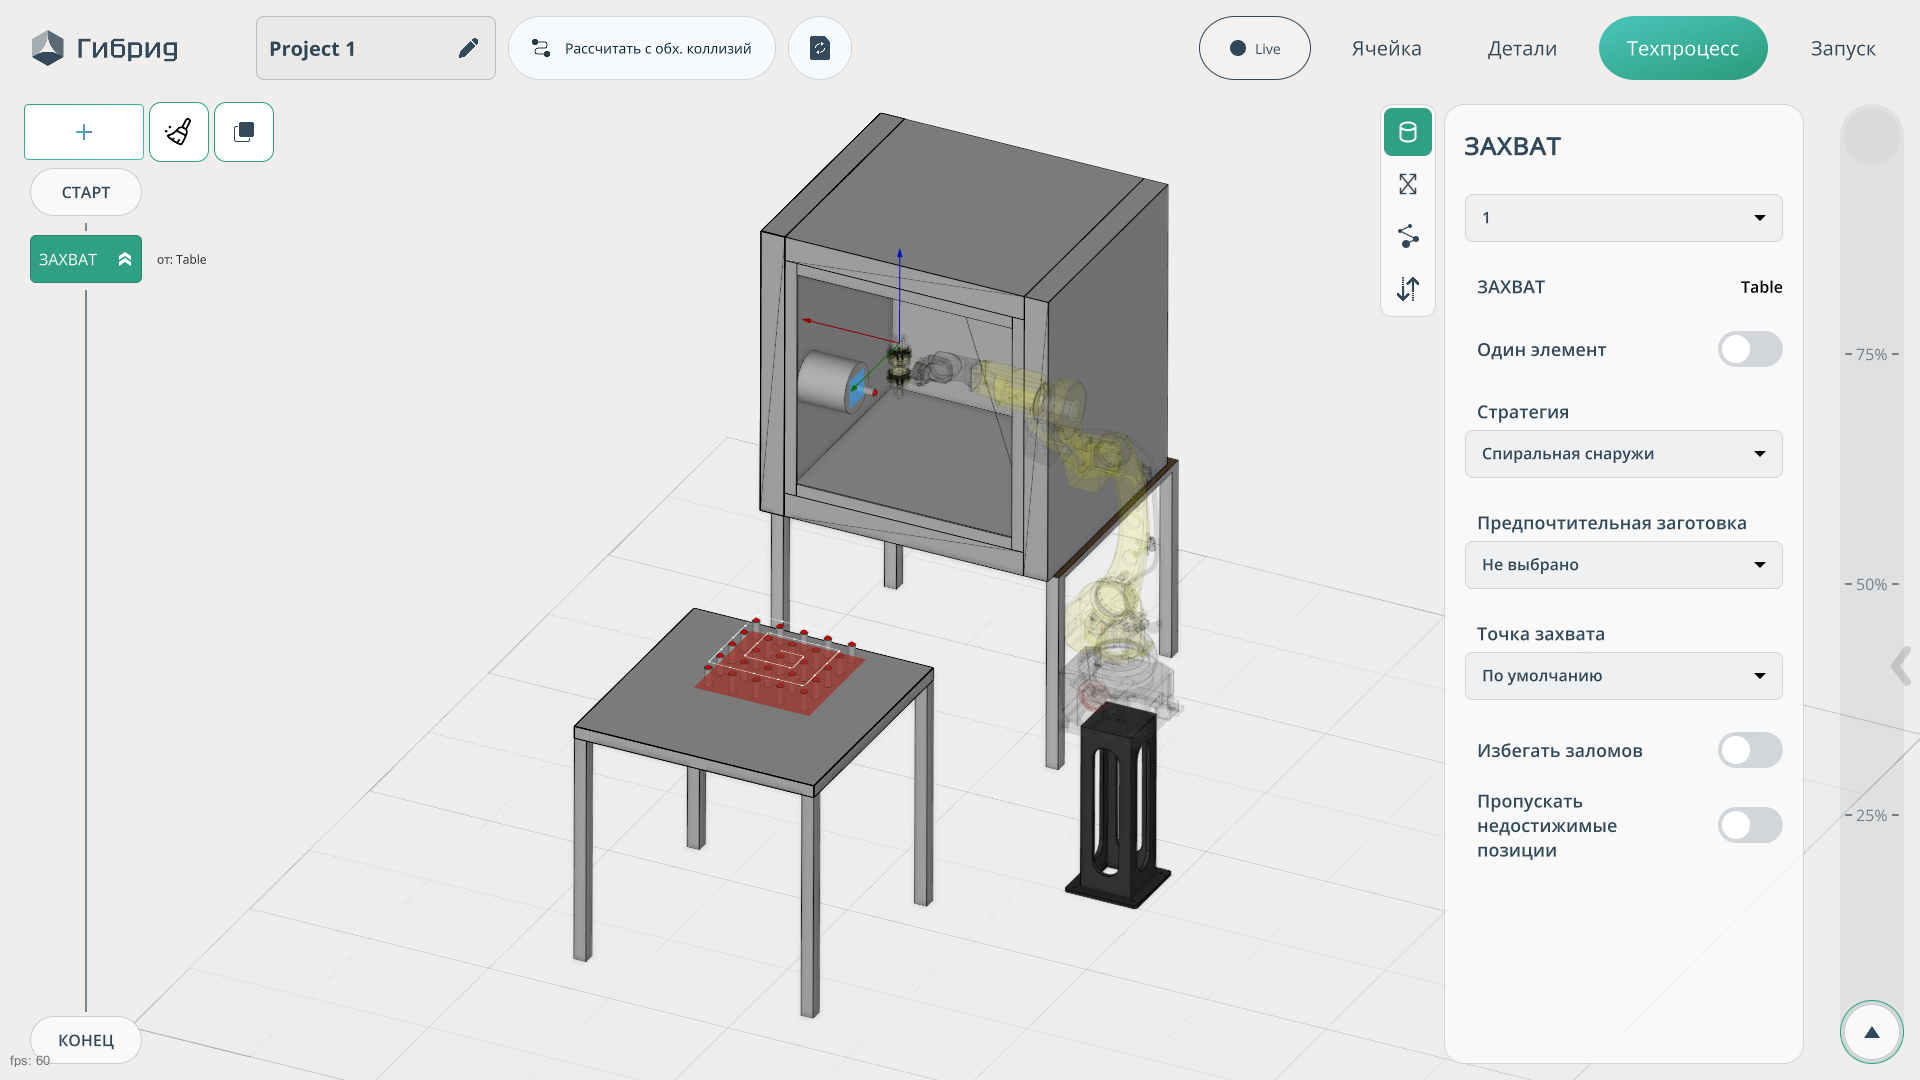Click the broom clear icon button

[179, 132]
